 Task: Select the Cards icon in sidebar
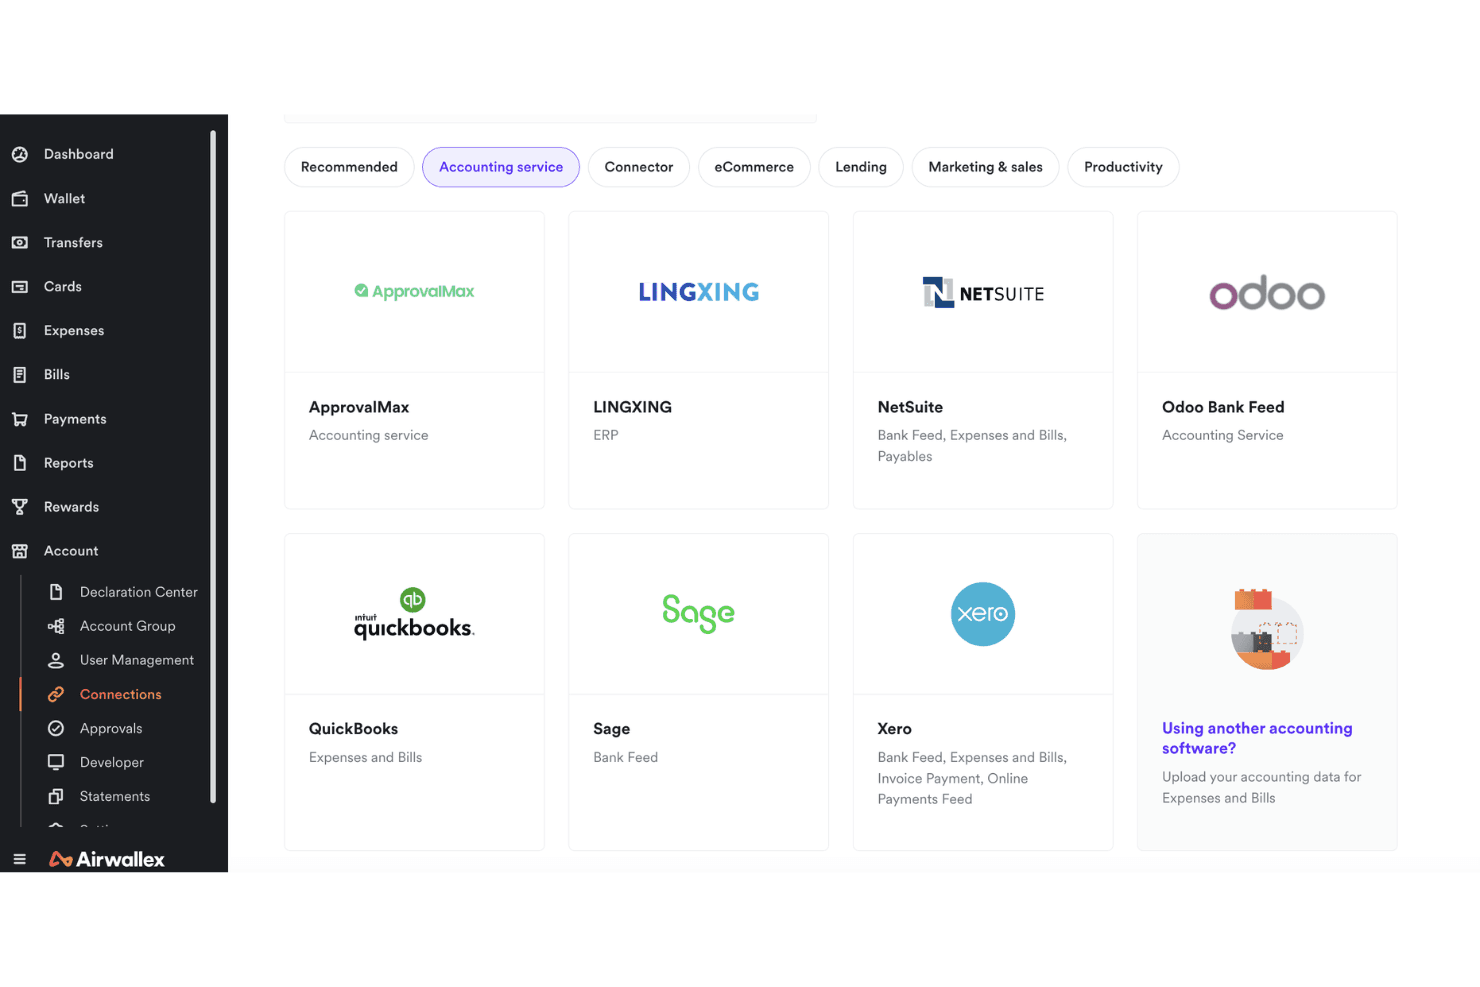(x=19, y=286)
